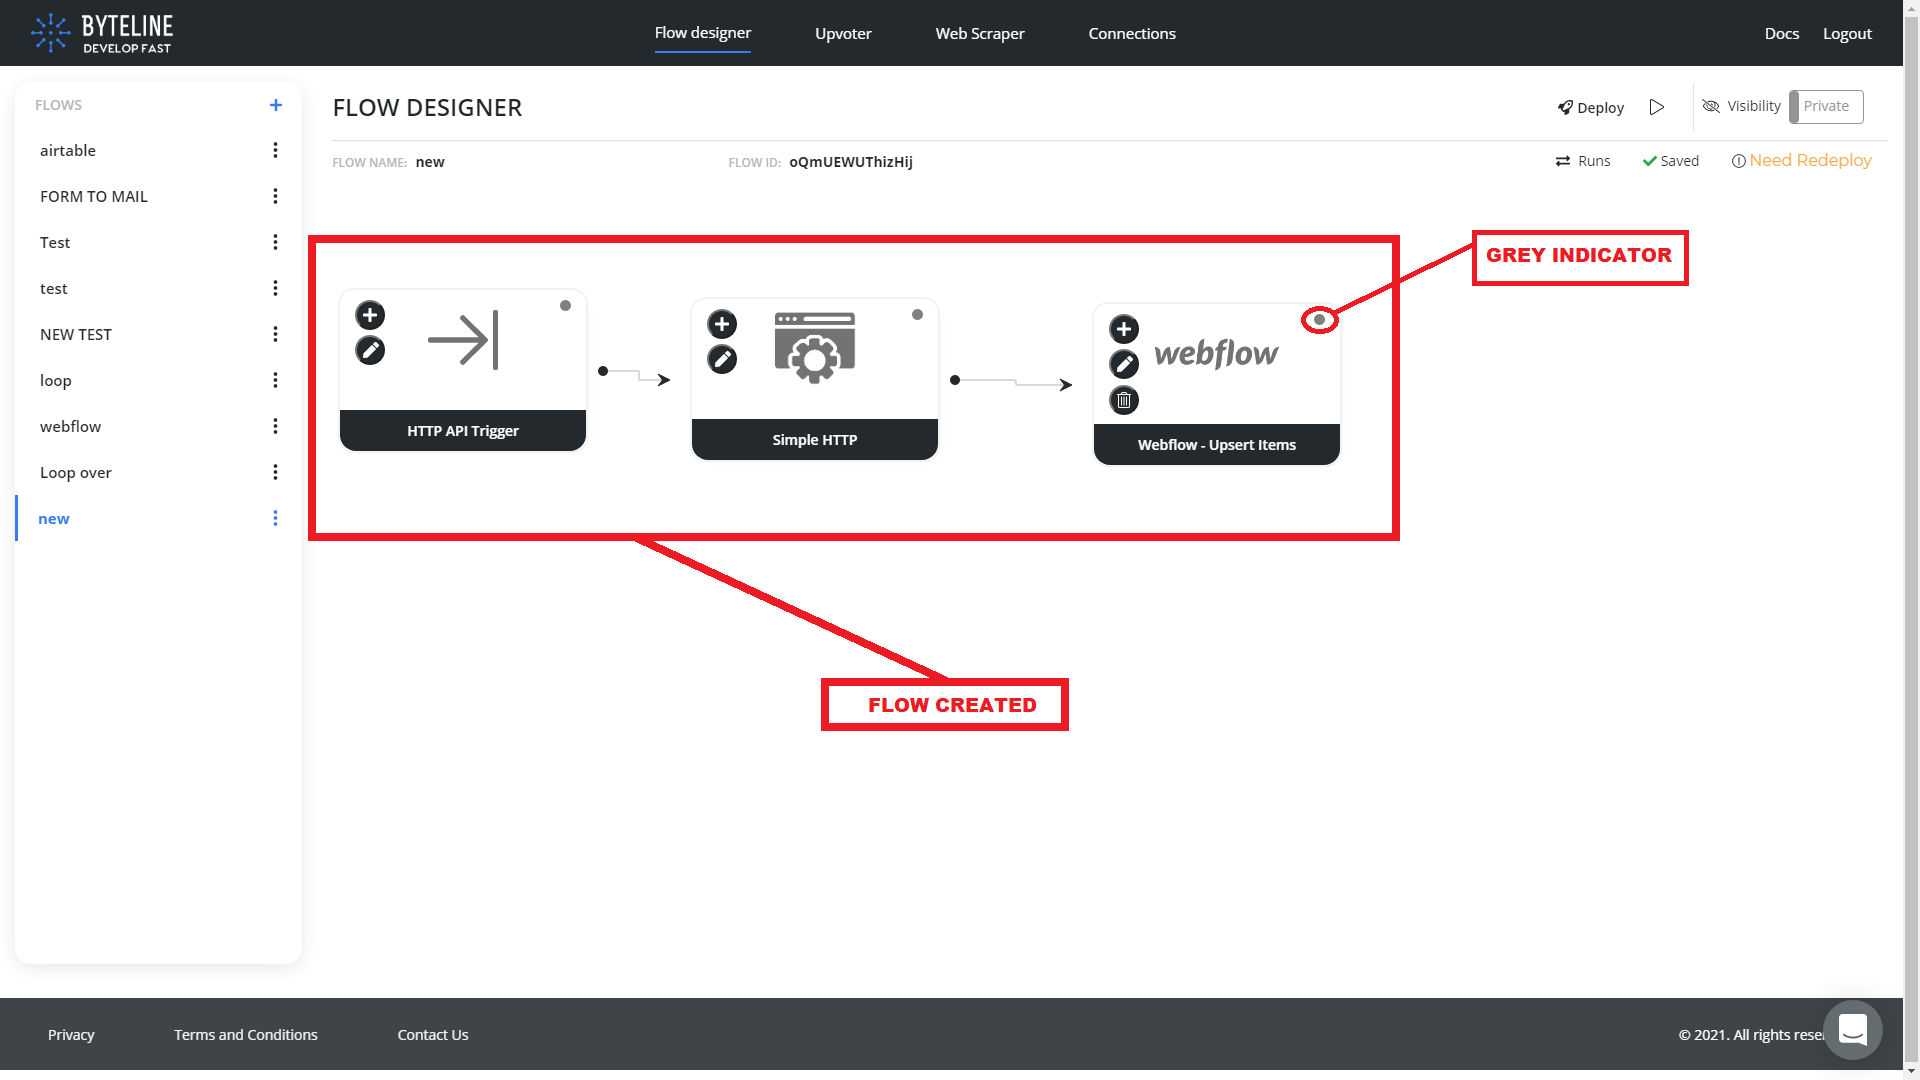The image size is (1920, 1080).
Task: Open options menu for Loop over flow
Action: click(x=275, y=472)
